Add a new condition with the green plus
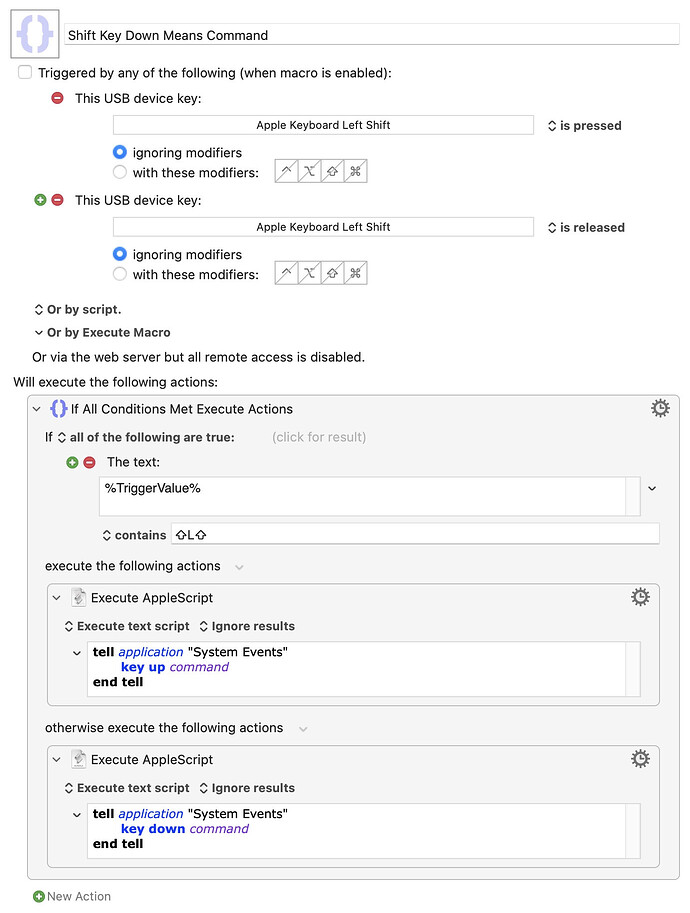690x913 pixels. (72, 462)
